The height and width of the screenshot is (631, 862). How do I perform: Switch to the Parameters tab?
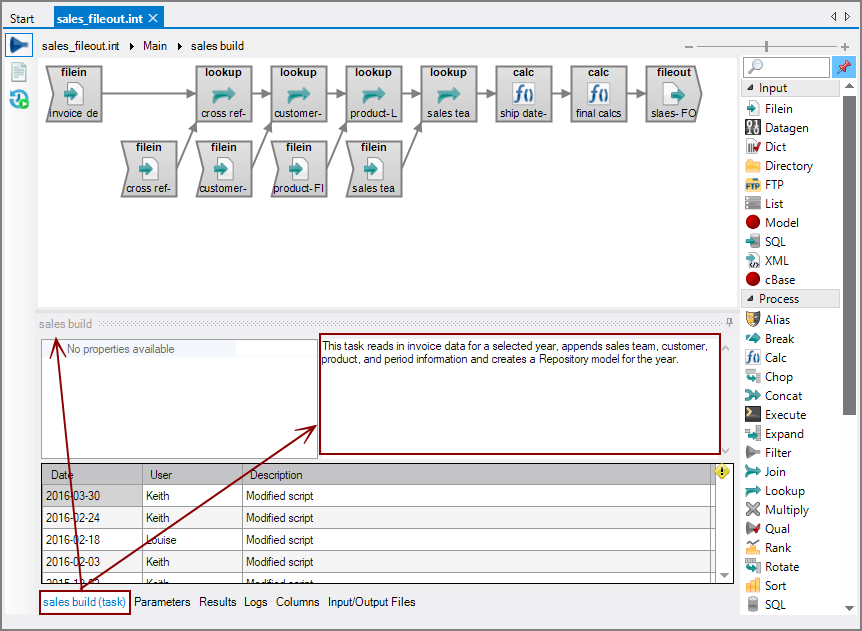162,602
